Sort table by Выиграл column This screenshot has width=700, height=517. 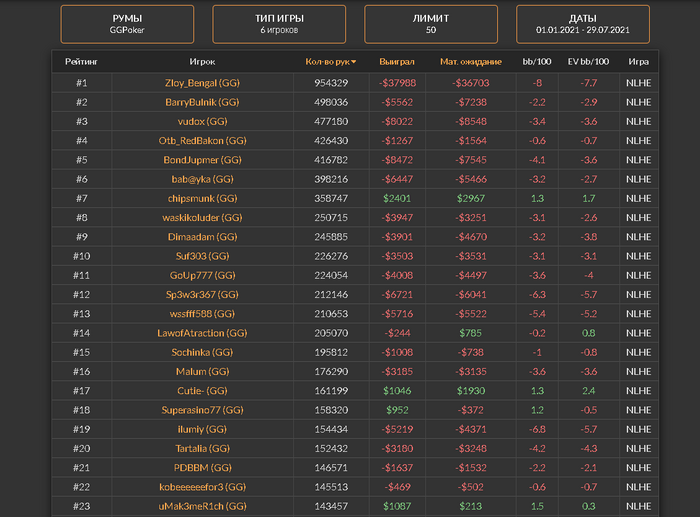coord(397,62)
